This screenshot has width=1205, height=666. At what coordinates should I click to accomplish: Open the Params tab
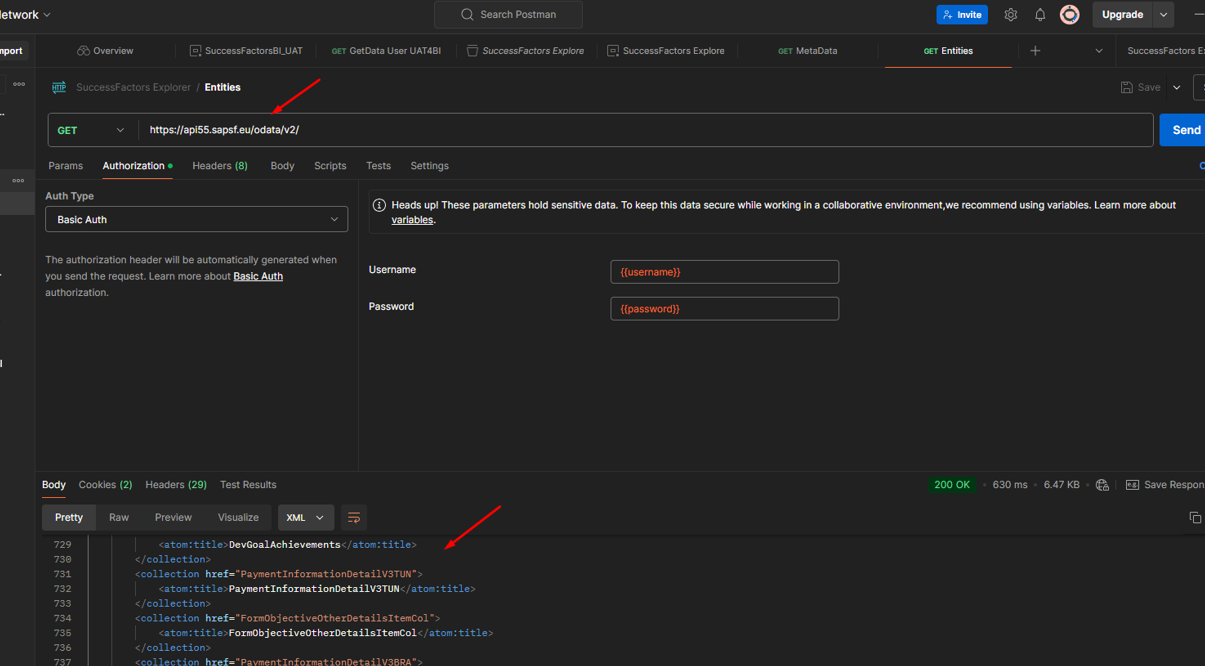[x=66, y=166]
